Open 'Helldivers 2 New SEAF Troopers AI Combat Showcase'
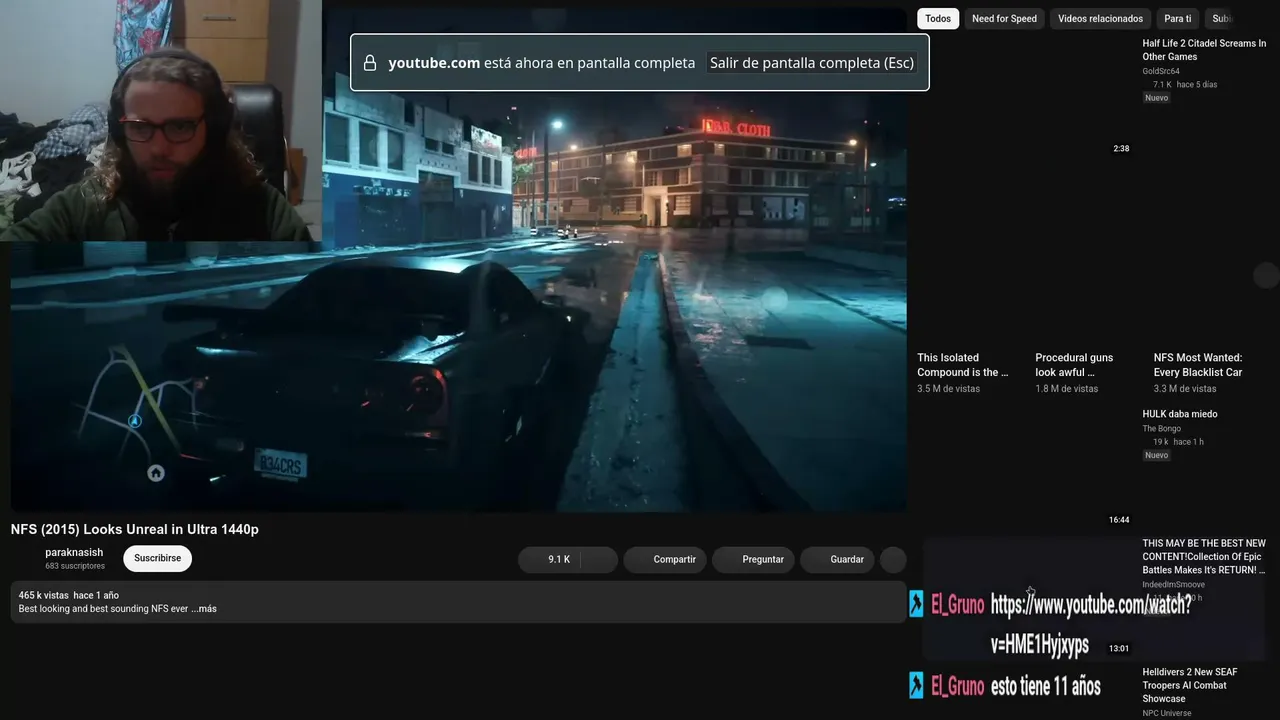The image size is (1280, 720). pyautogui.click(x=1190, y=685)
